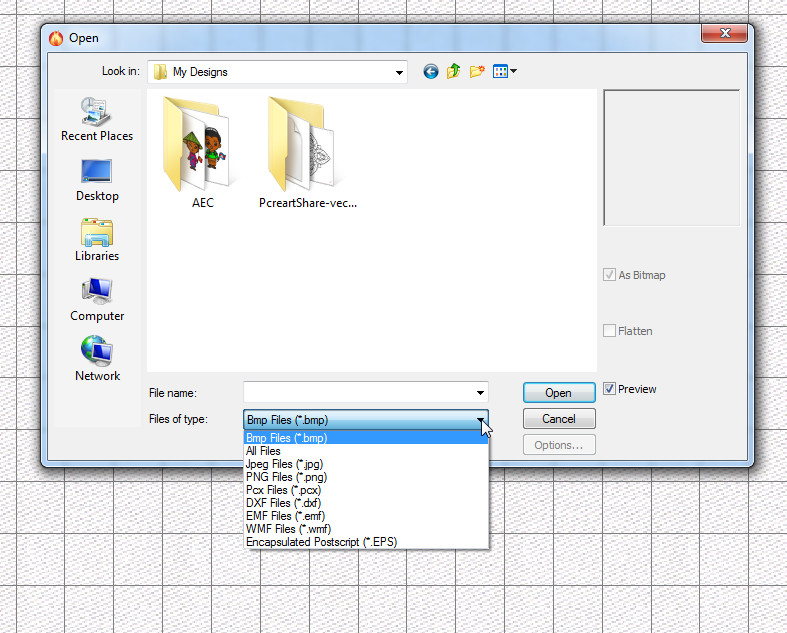
Task: Choose DXF Files (*.dxf) type
Action: click(x=366, y=503)
